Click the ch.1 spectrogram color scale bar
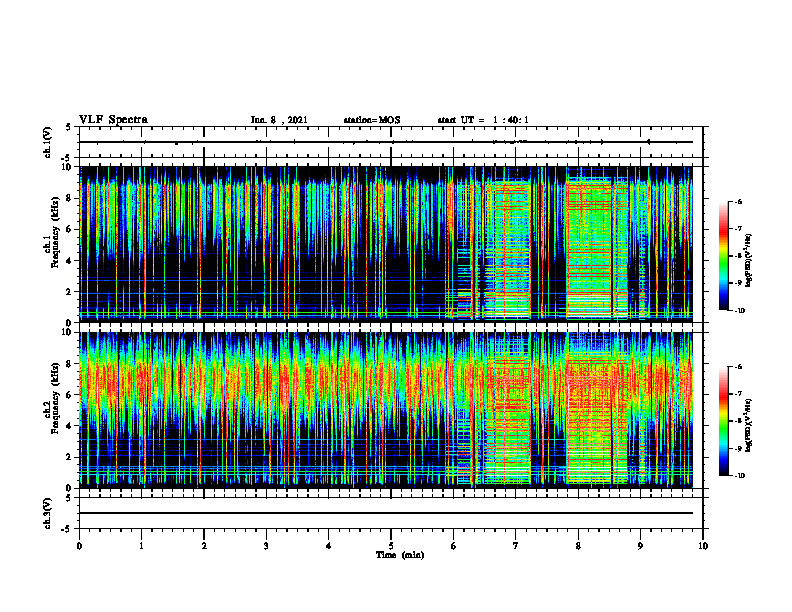792x612 pixels. (x=723, y=256)
